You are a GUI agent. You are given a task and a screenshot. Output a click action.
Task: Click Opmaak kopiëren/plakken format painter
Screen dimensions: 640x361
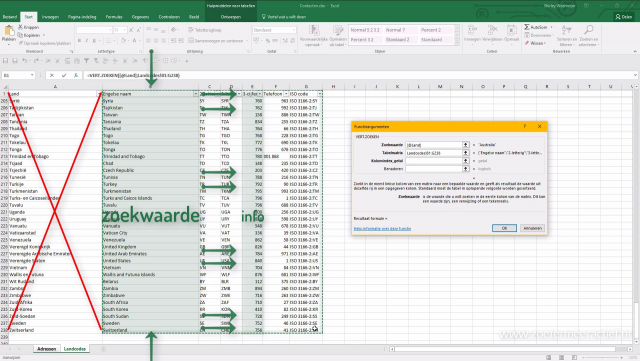pos(45,43)
